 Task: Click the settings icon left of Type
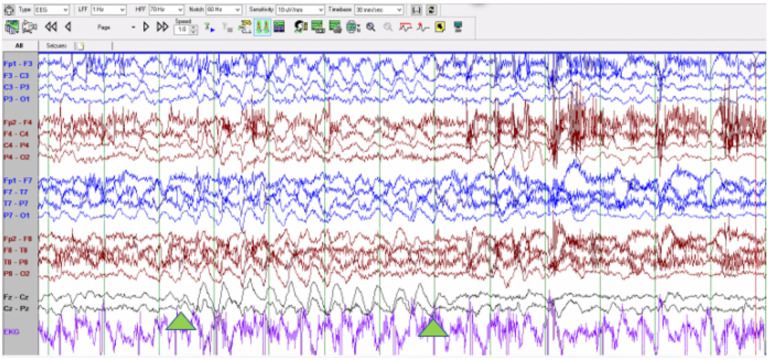(x=9, y=9)
